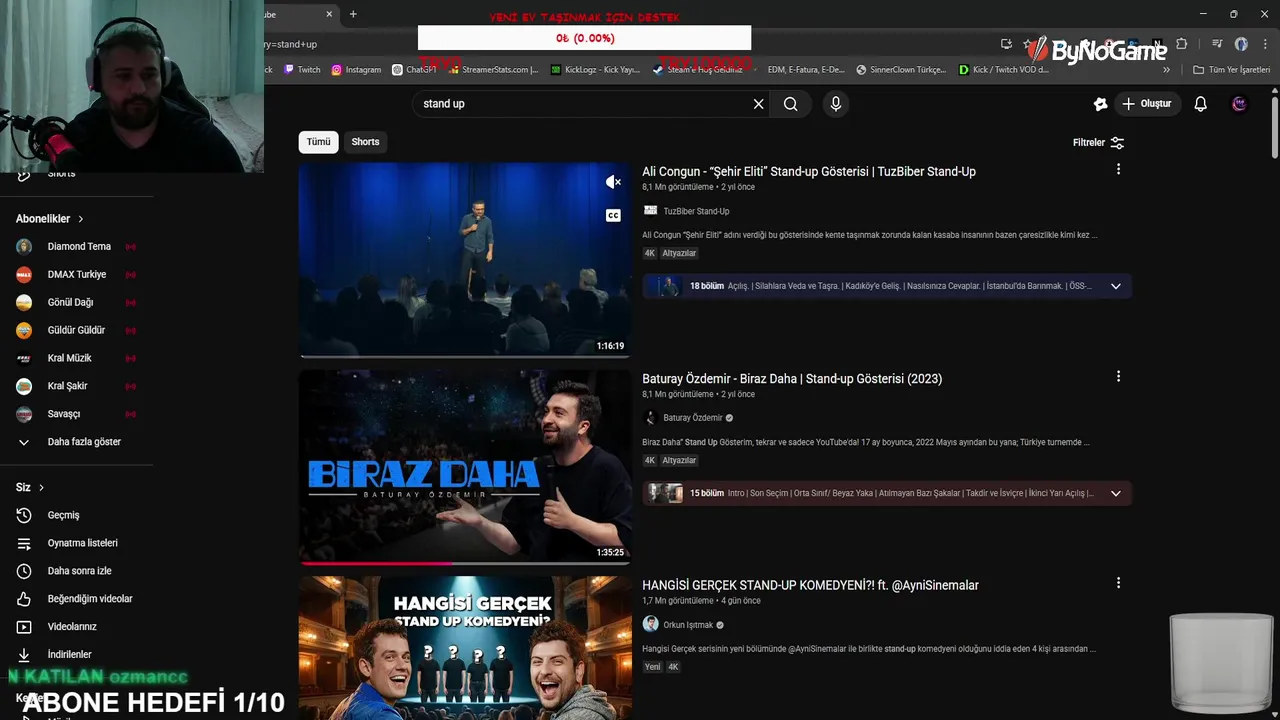This screenshot has height=720, width=1280.
Task: Close the current YouTube tab
Action: click(x=329, y=14)
